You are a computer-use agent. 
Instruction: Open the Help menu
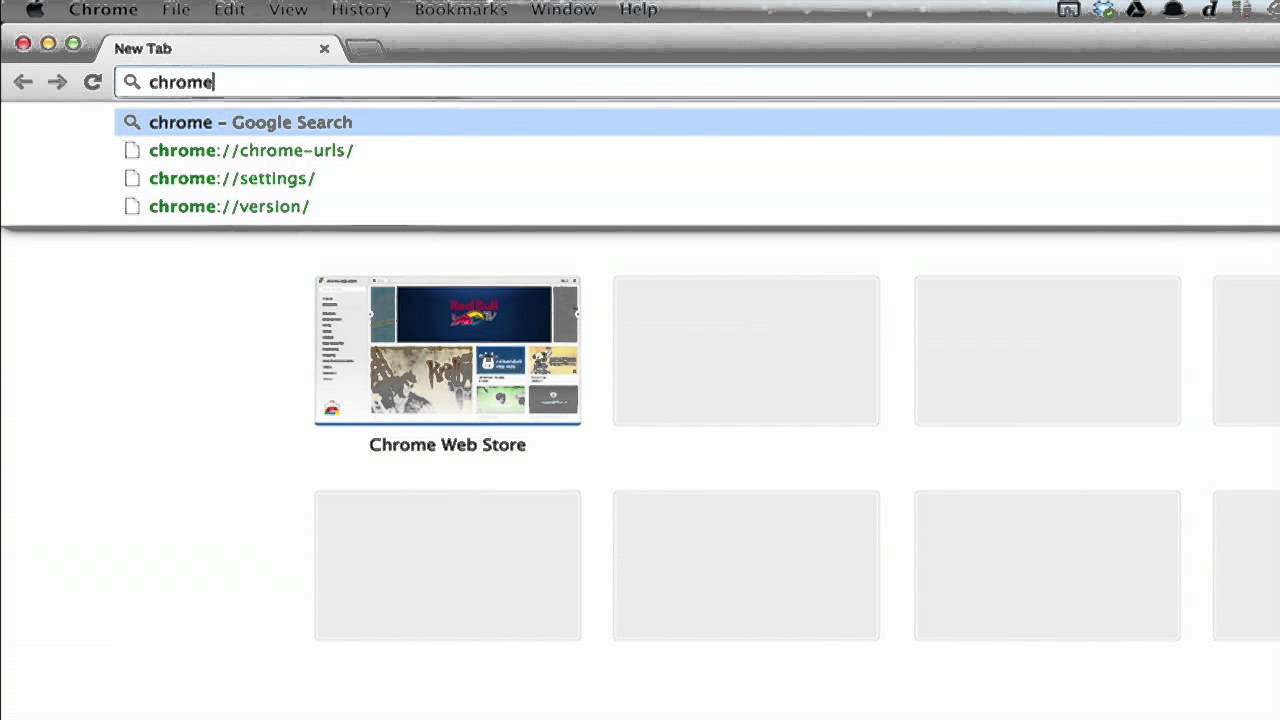click(638, 9)
